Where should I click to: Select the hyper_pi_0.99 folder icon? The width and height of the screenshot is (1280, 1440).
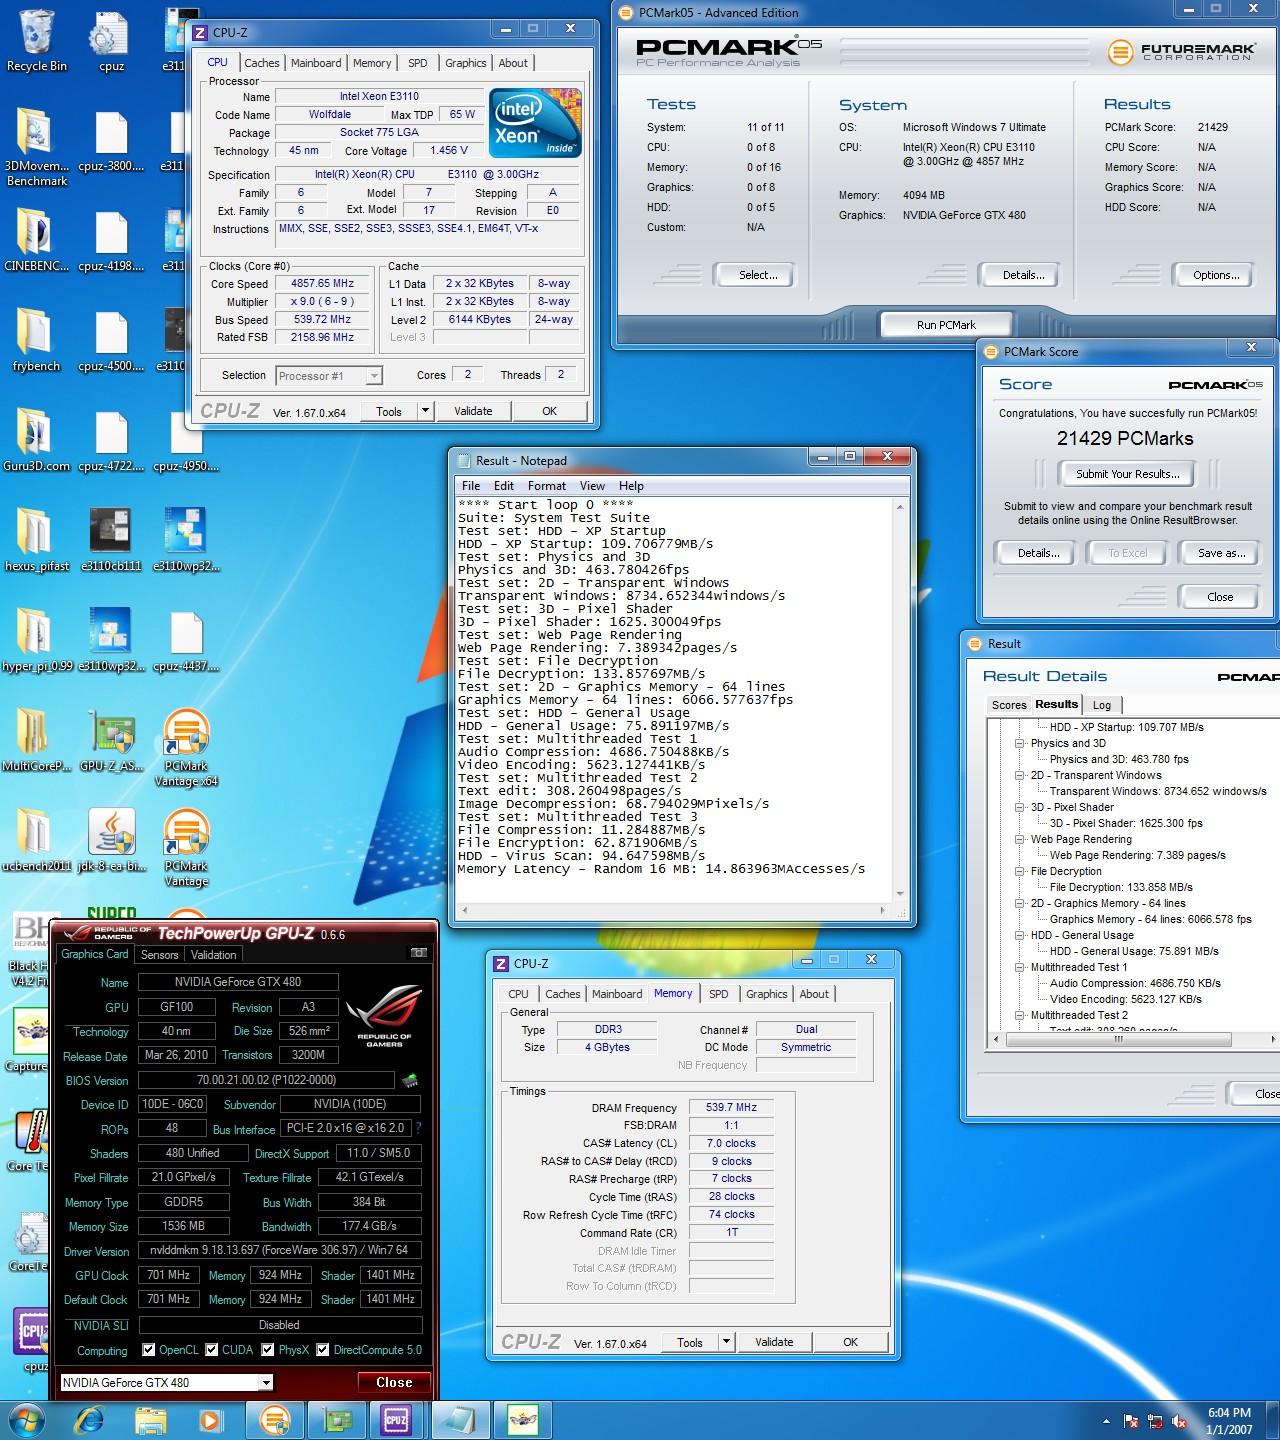(x=36, y=640)
